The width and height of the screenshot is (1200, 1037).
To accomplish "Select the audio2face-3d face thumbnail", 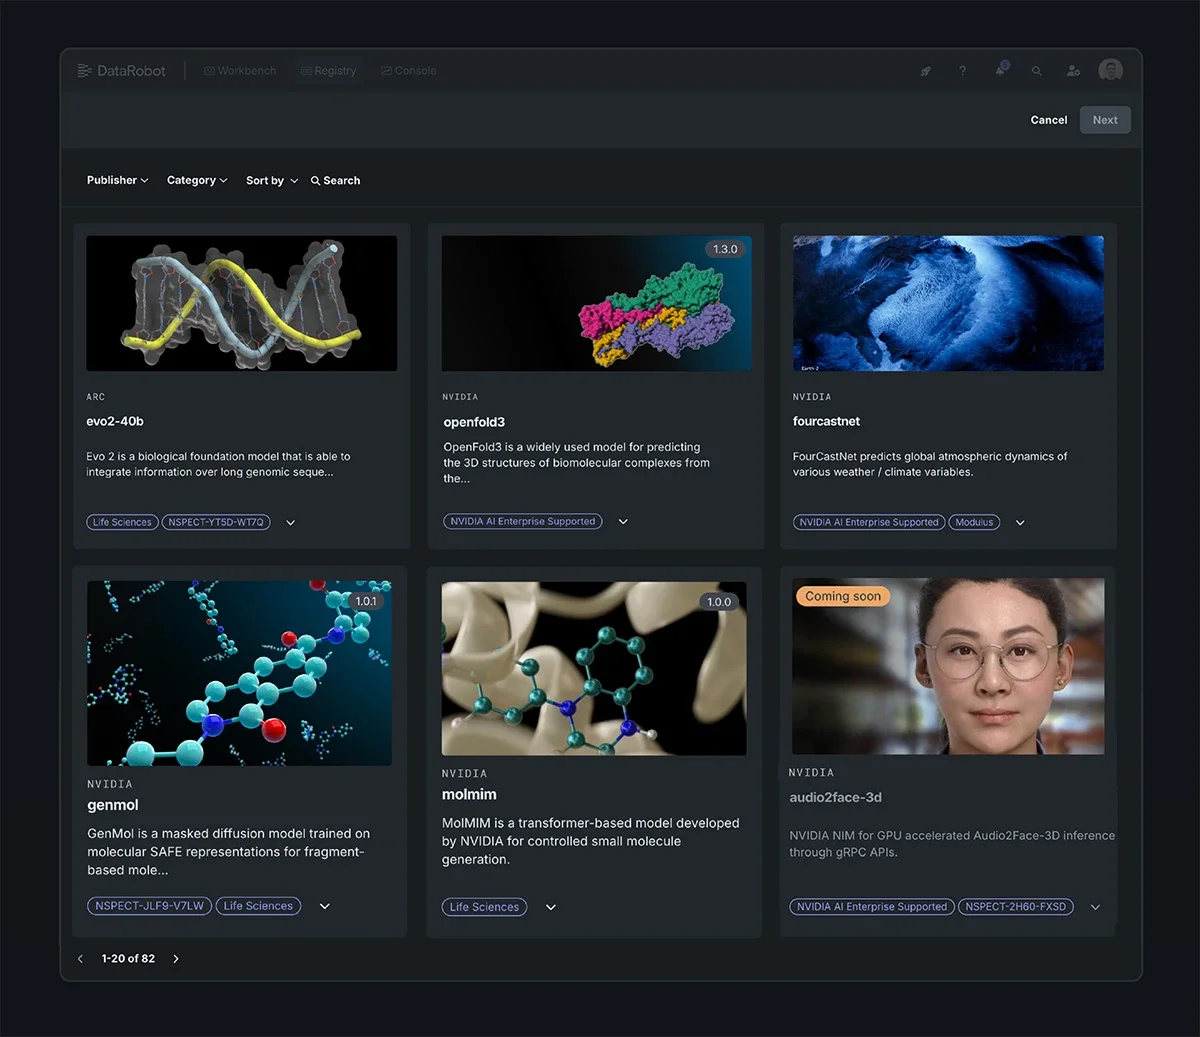I will pyautogui.click(x=948, y=666).
